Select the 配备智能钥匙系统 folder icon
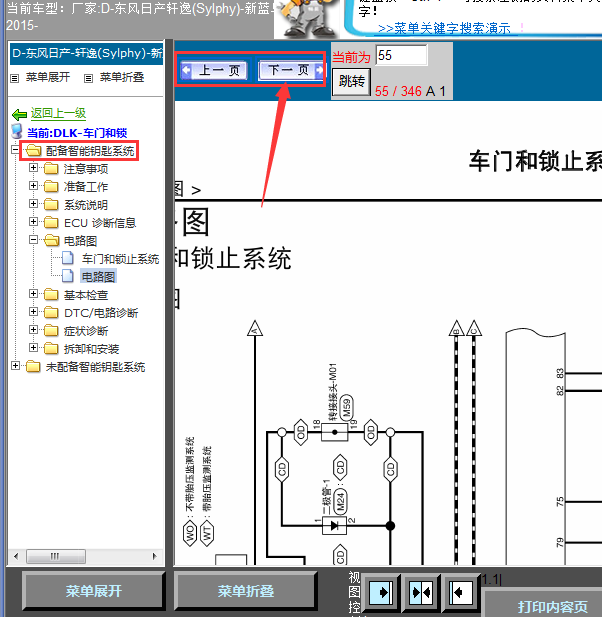602x617 pixels. pyautogui.click(x=33, y=150)
